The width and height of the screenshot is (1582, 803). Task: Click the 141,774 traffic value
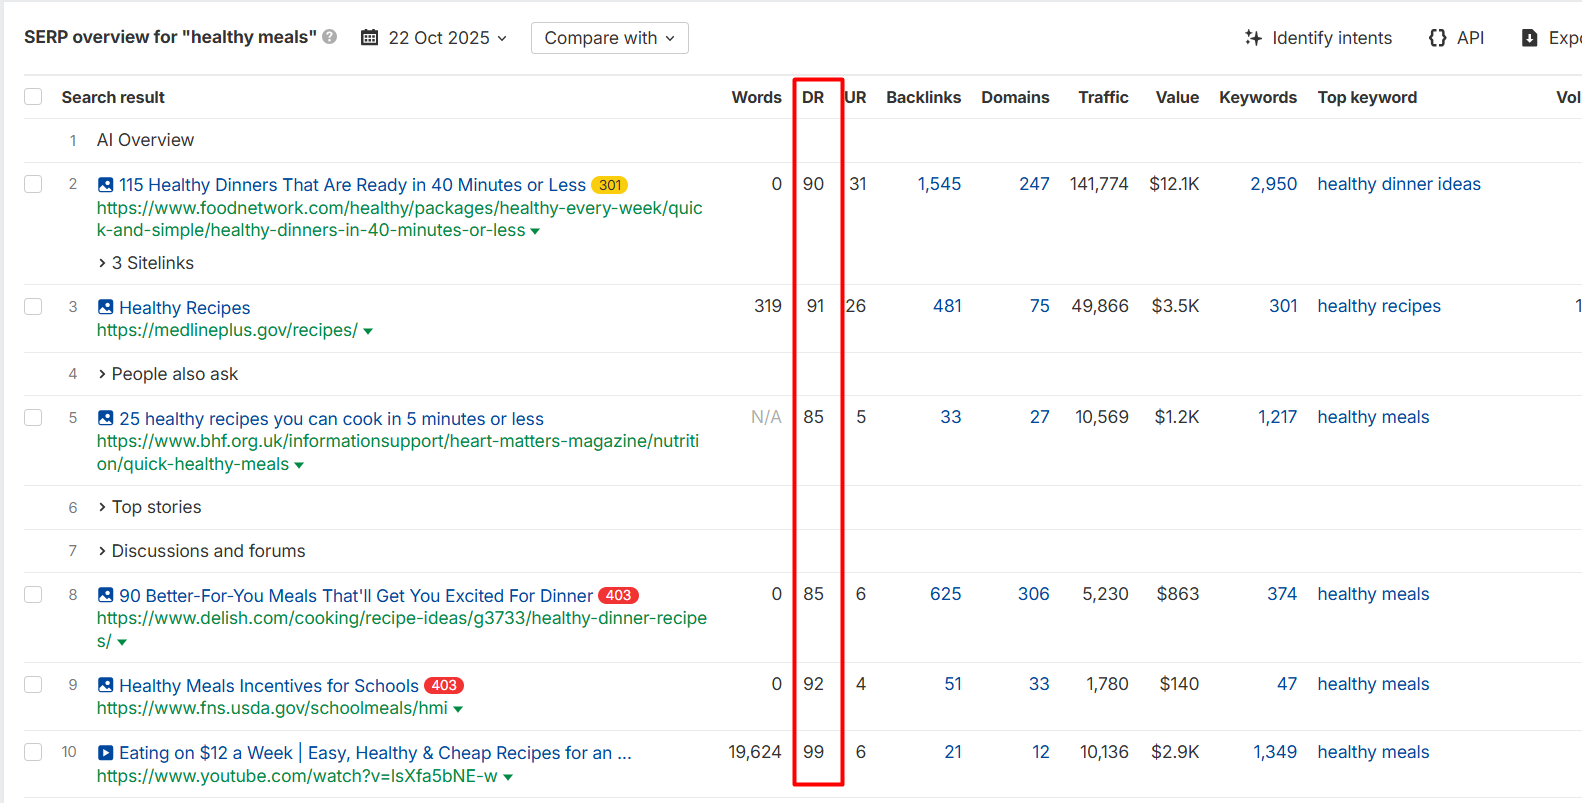pos(1099,184)
